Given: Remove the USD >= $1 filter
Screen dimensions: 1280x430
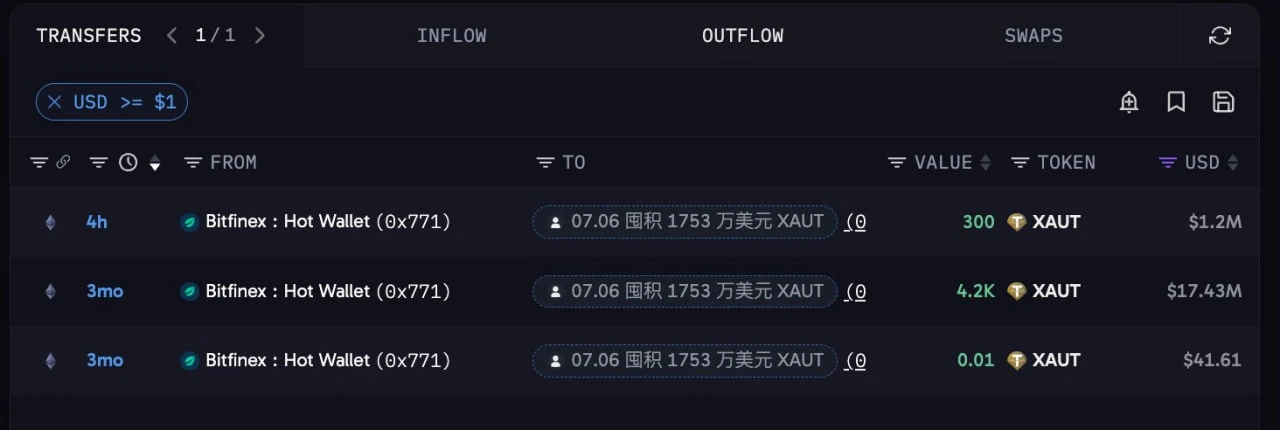Looking at the screenshot, I should pyautogui.click(x=55, y=102).
